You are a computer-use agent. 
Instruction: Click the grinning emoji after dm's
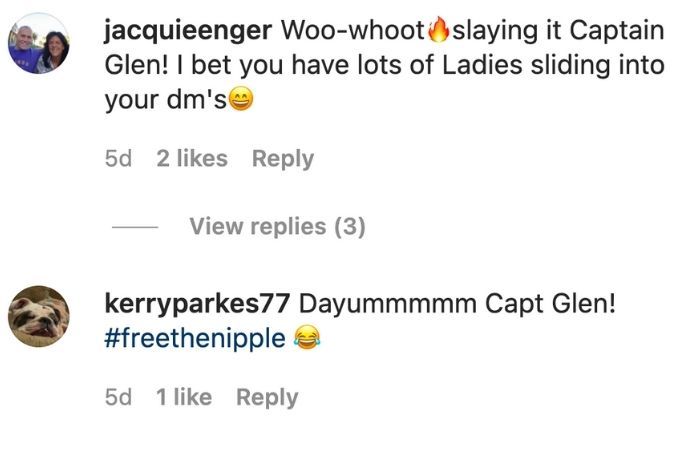(241, 99)
